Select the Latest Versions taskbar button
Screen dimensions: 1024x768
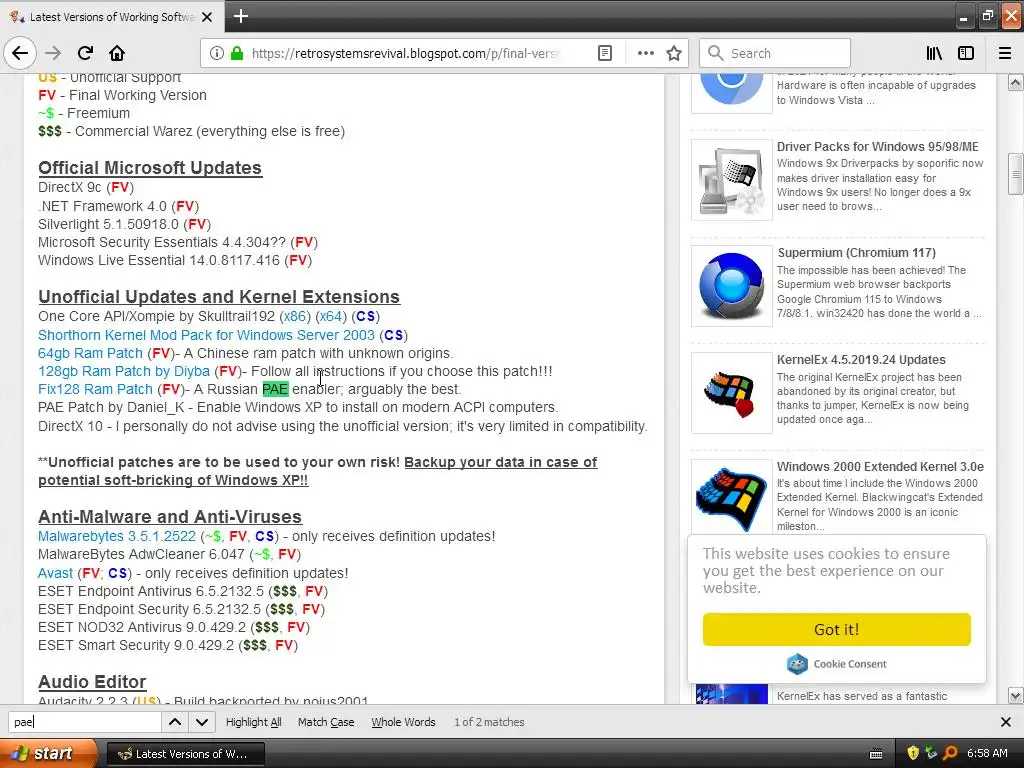click(186, 754)
